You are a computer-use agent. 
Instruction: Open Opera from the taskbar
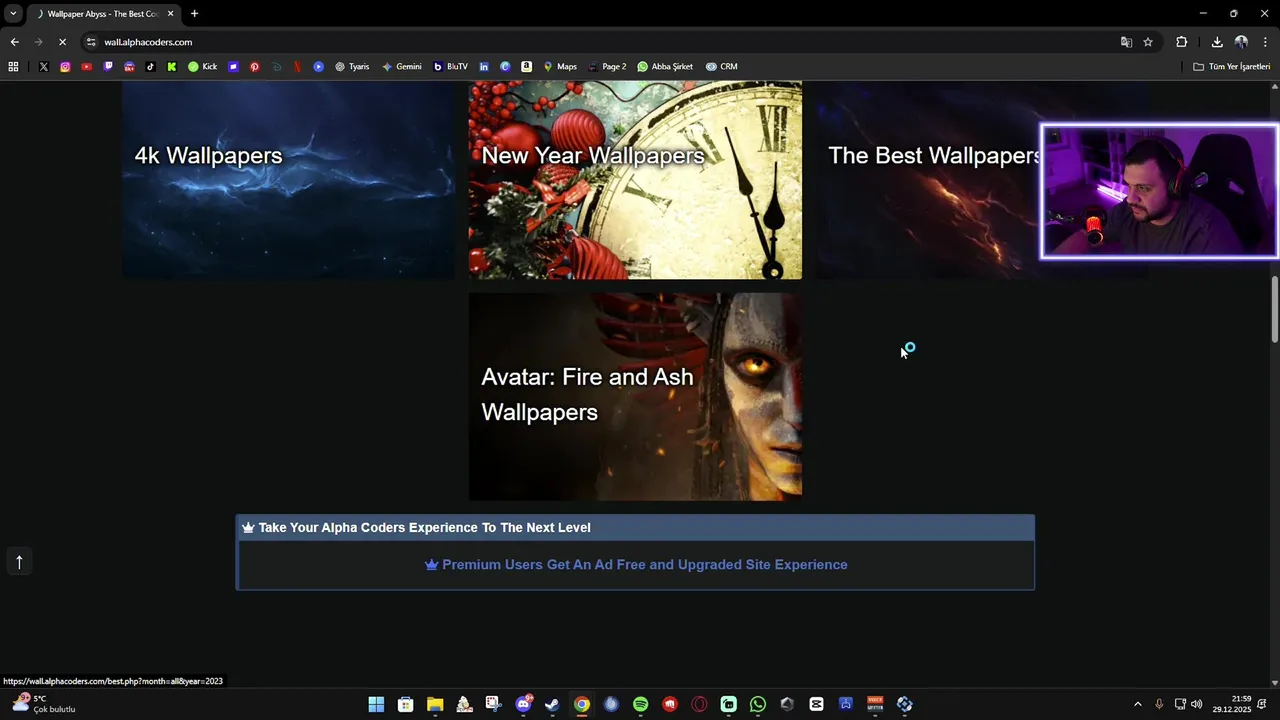[x=699, y=704]
